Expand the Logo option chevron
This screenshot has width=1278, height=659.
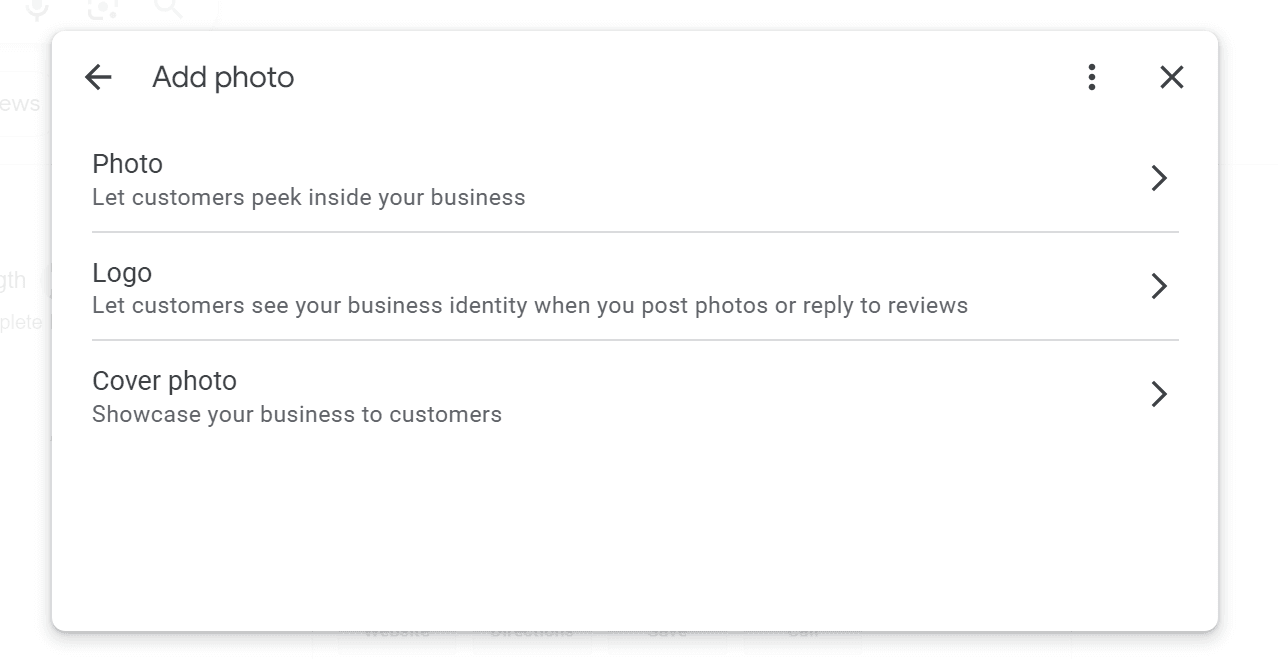[1159, 286]
